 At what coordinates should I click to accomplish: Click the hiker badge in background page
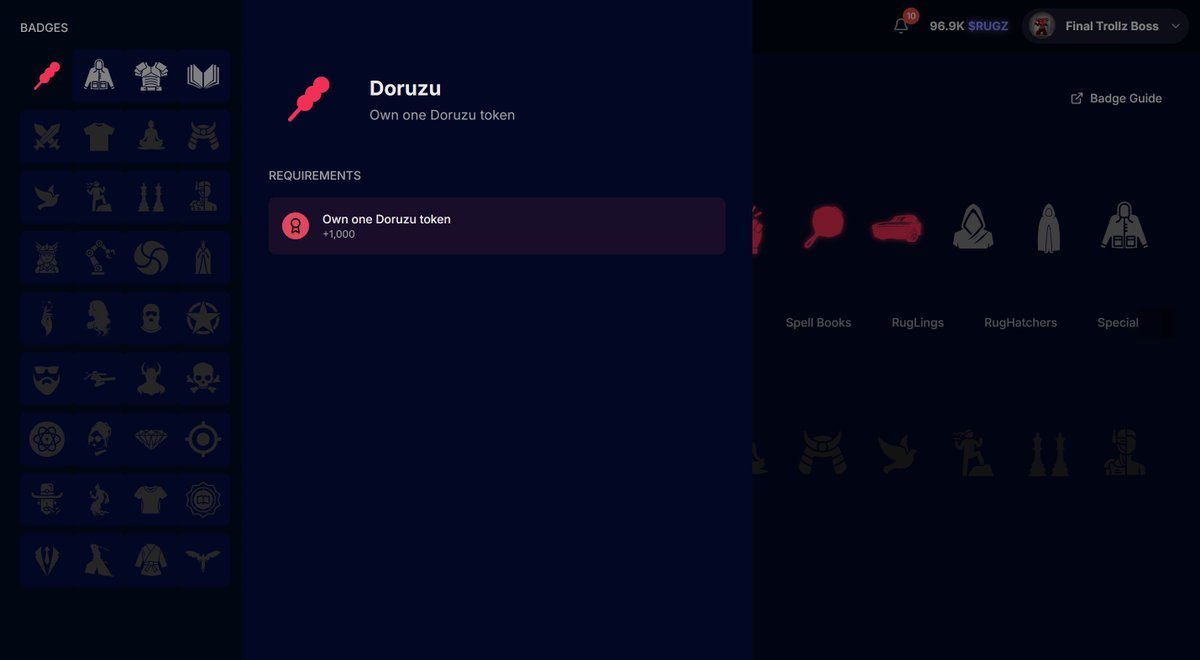coord(973,453)
